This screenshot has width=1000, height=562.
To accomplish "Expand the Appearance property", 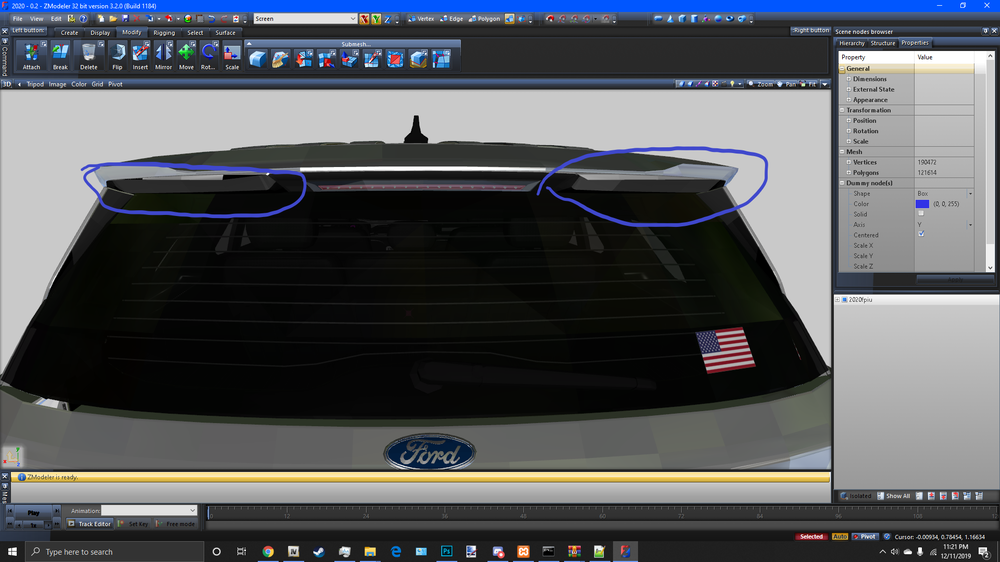I will coord(849,100).
